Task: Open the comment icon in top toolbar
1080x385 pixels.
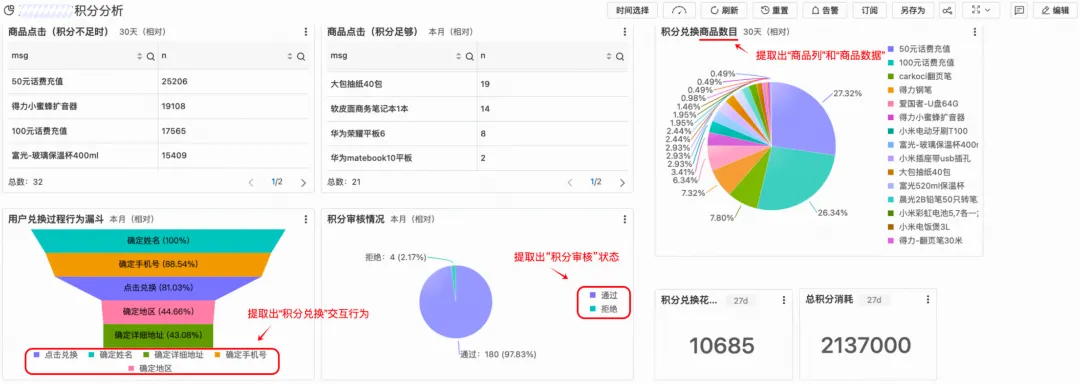Action: point(1019,10)
